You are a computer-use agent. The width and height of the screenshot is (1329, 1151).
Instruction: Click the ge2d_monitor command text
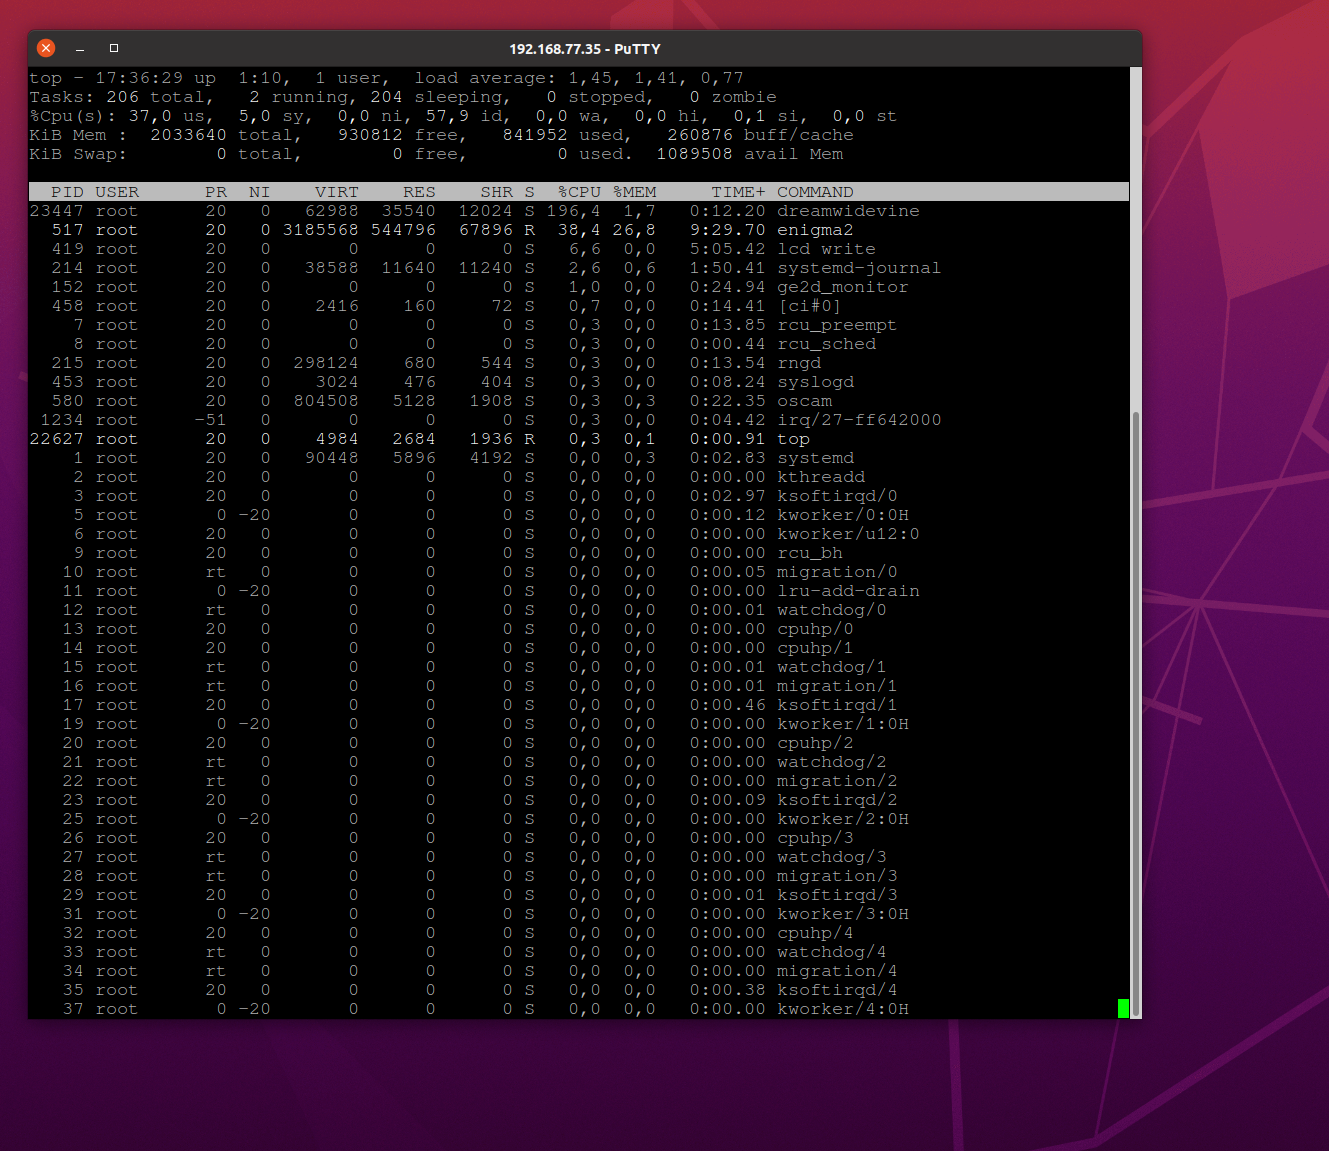pyautogui.click(x=842, y=287)
